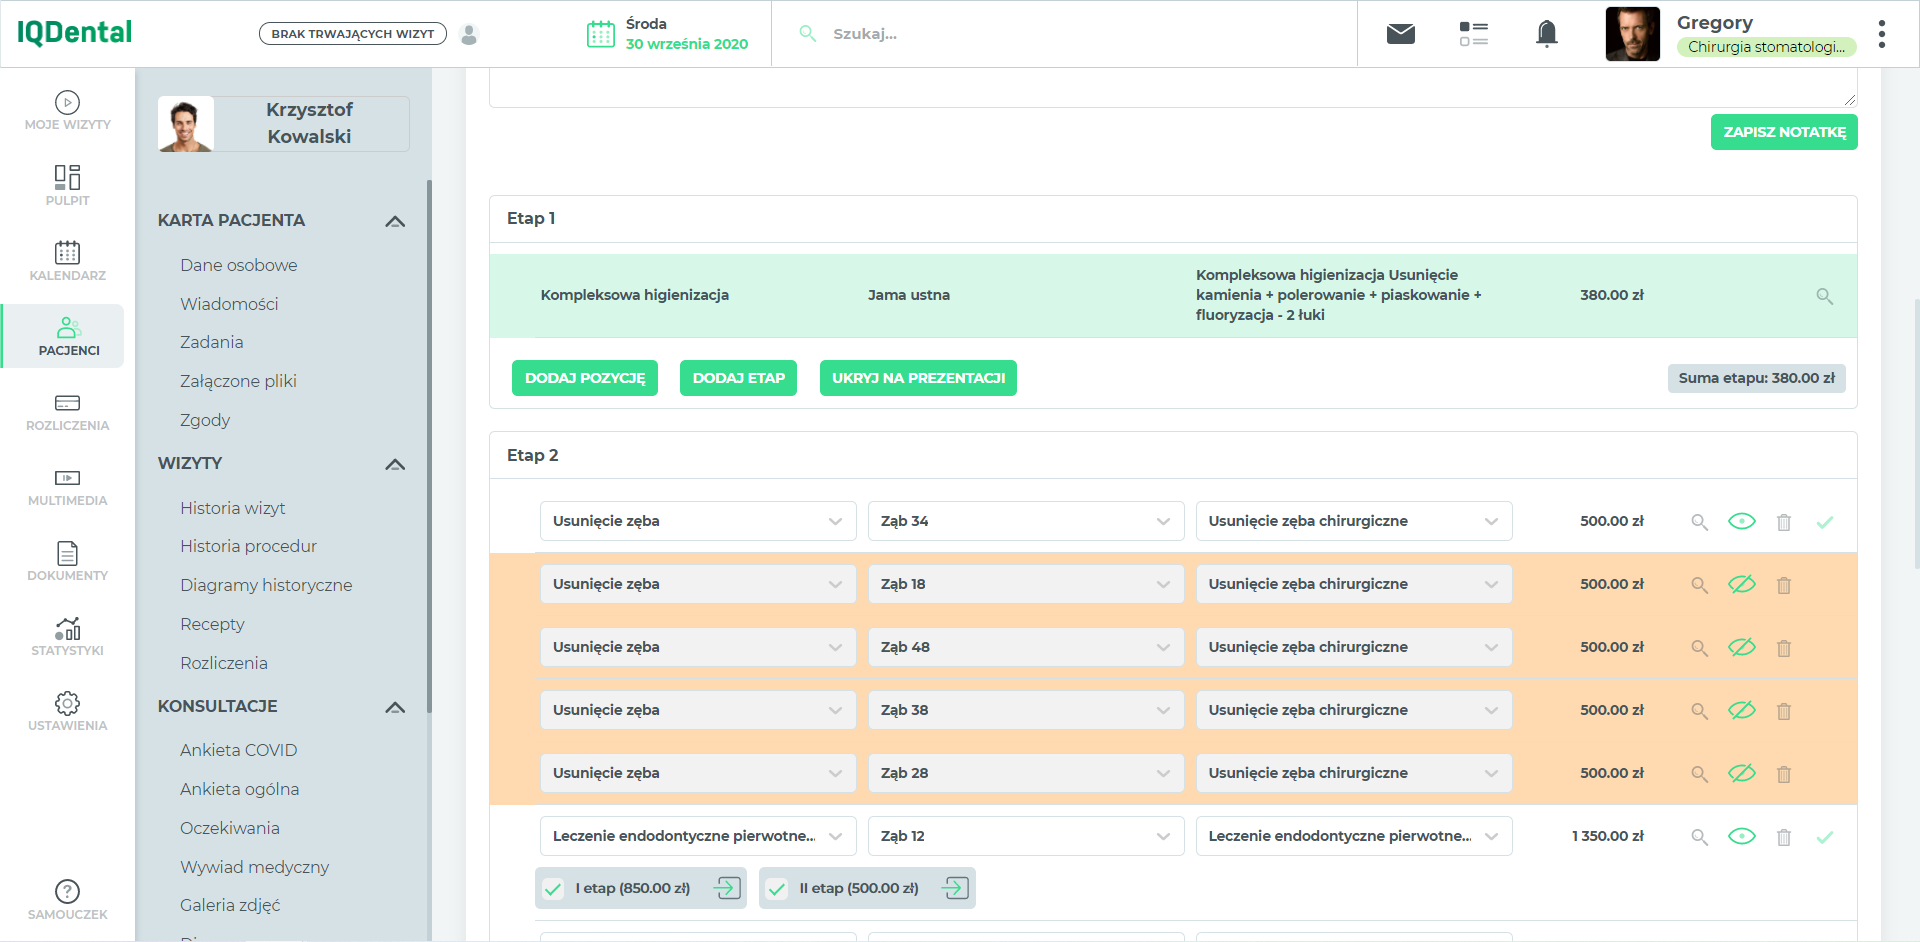
Task: Click Gregory's profile photo
Action: (1633, 34)
